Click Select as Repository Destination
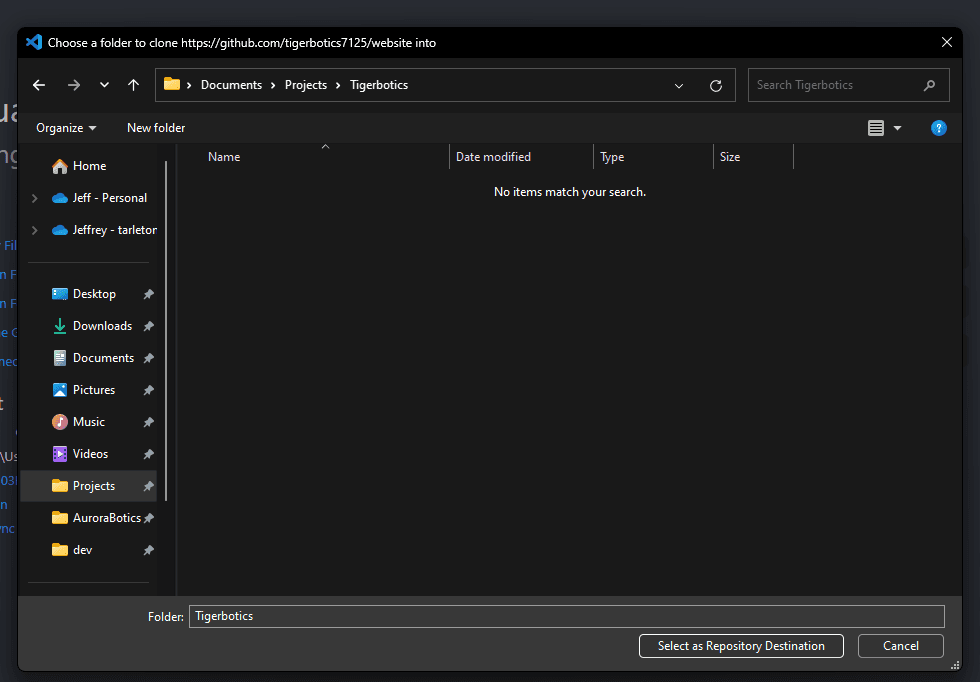 [x=741, y=646]
